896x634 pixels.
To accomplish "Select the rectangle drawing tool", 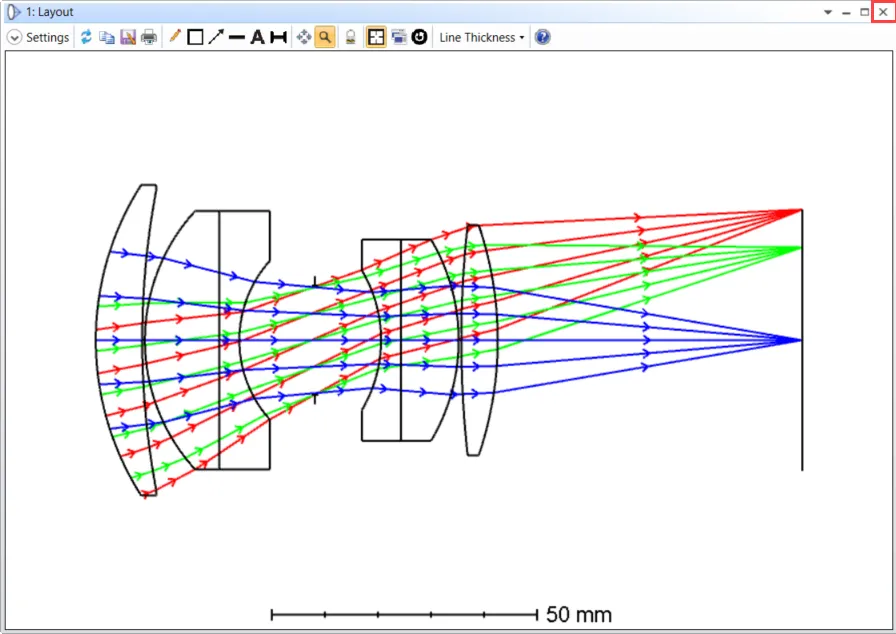I will 195,37.
